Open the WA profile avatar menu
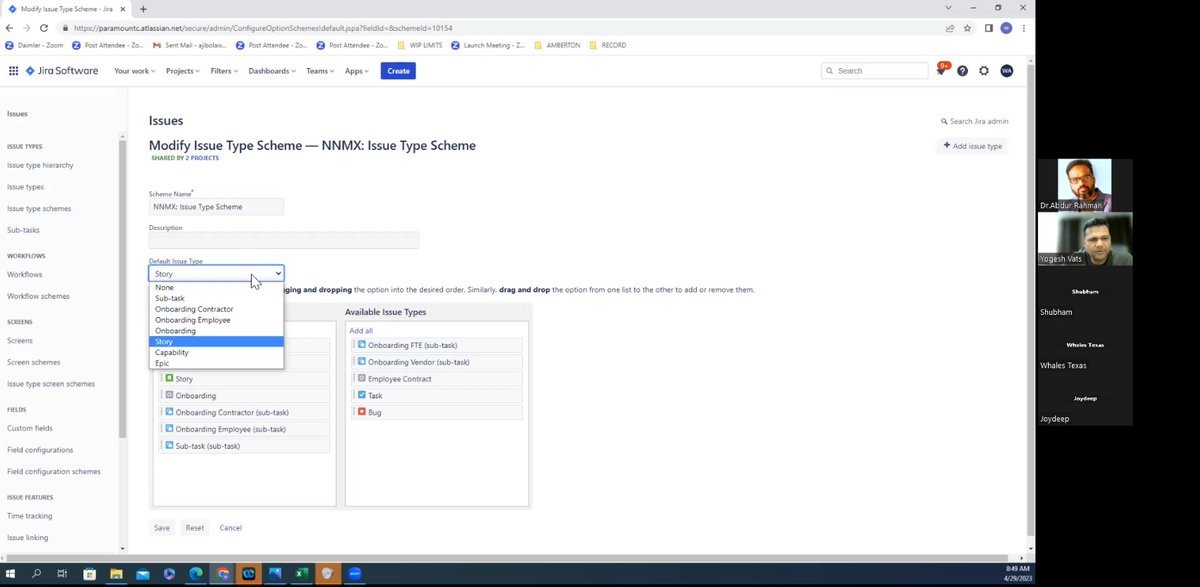Screen dimensions: 1200x587 (x=1007, y=70)
